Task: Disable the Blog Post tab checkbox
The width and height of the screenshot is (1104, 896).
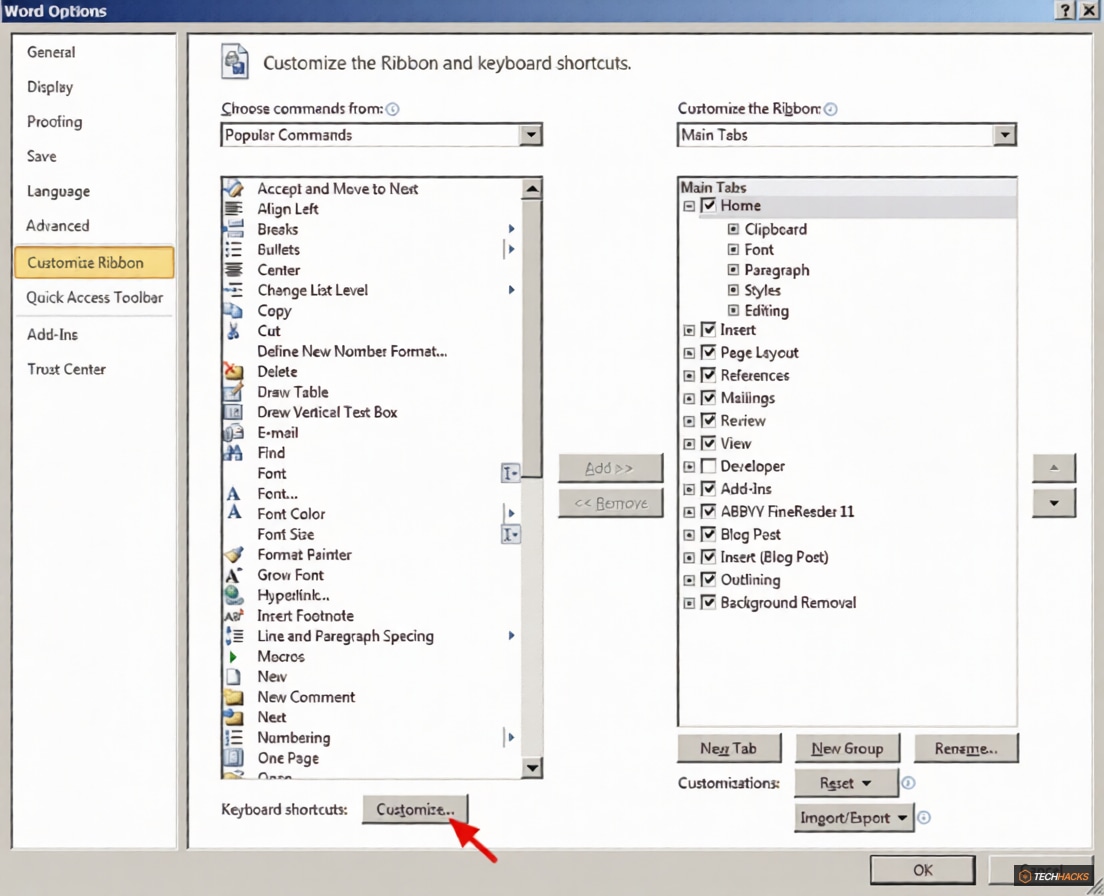Action: [x=707, y=534]
